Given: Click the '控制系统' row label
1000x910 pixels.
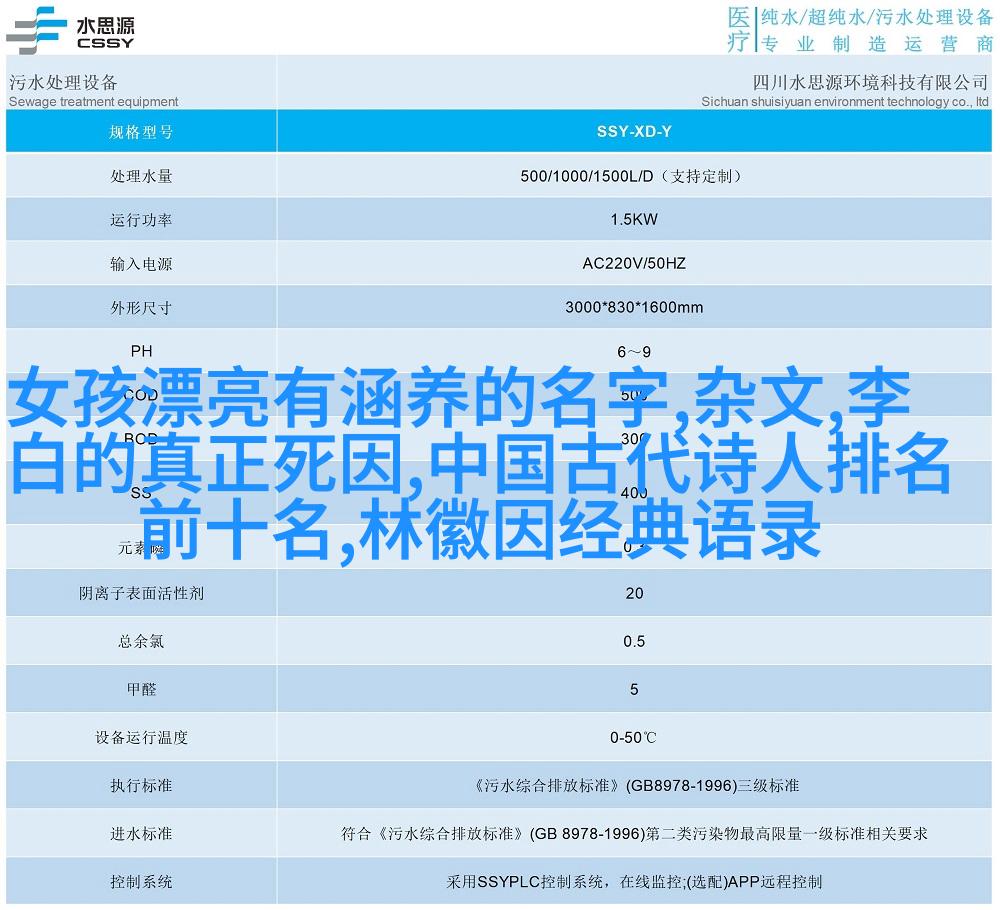Looking at the screenshot, I should pyautogui.click(x=141, y=882).
